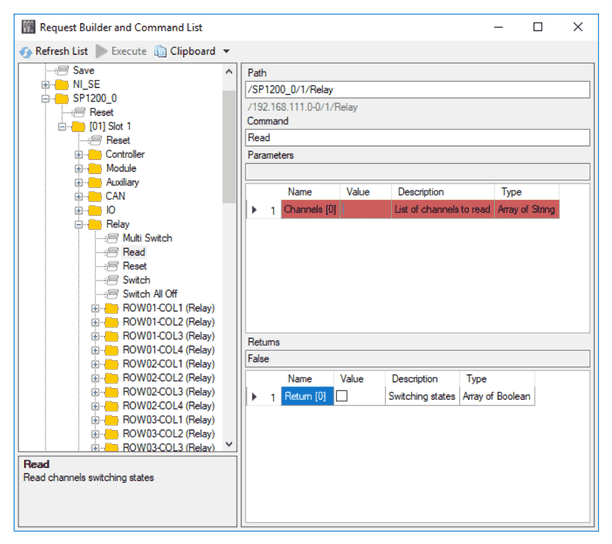Viewport: 612px width, 544px height.
Task: Select the Reset command under Slot 1
Action: coord(118,140)
